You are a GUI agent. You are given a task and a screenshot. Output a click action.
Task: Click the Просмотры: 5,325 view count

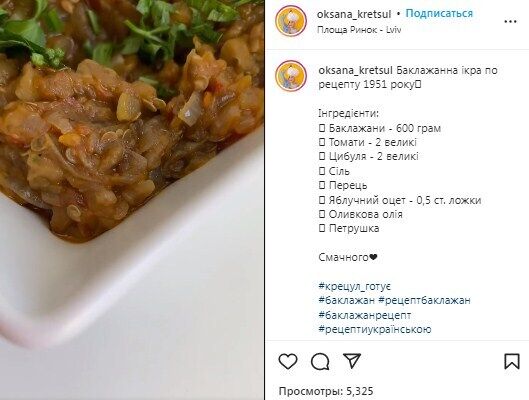[x=326, y=391]
